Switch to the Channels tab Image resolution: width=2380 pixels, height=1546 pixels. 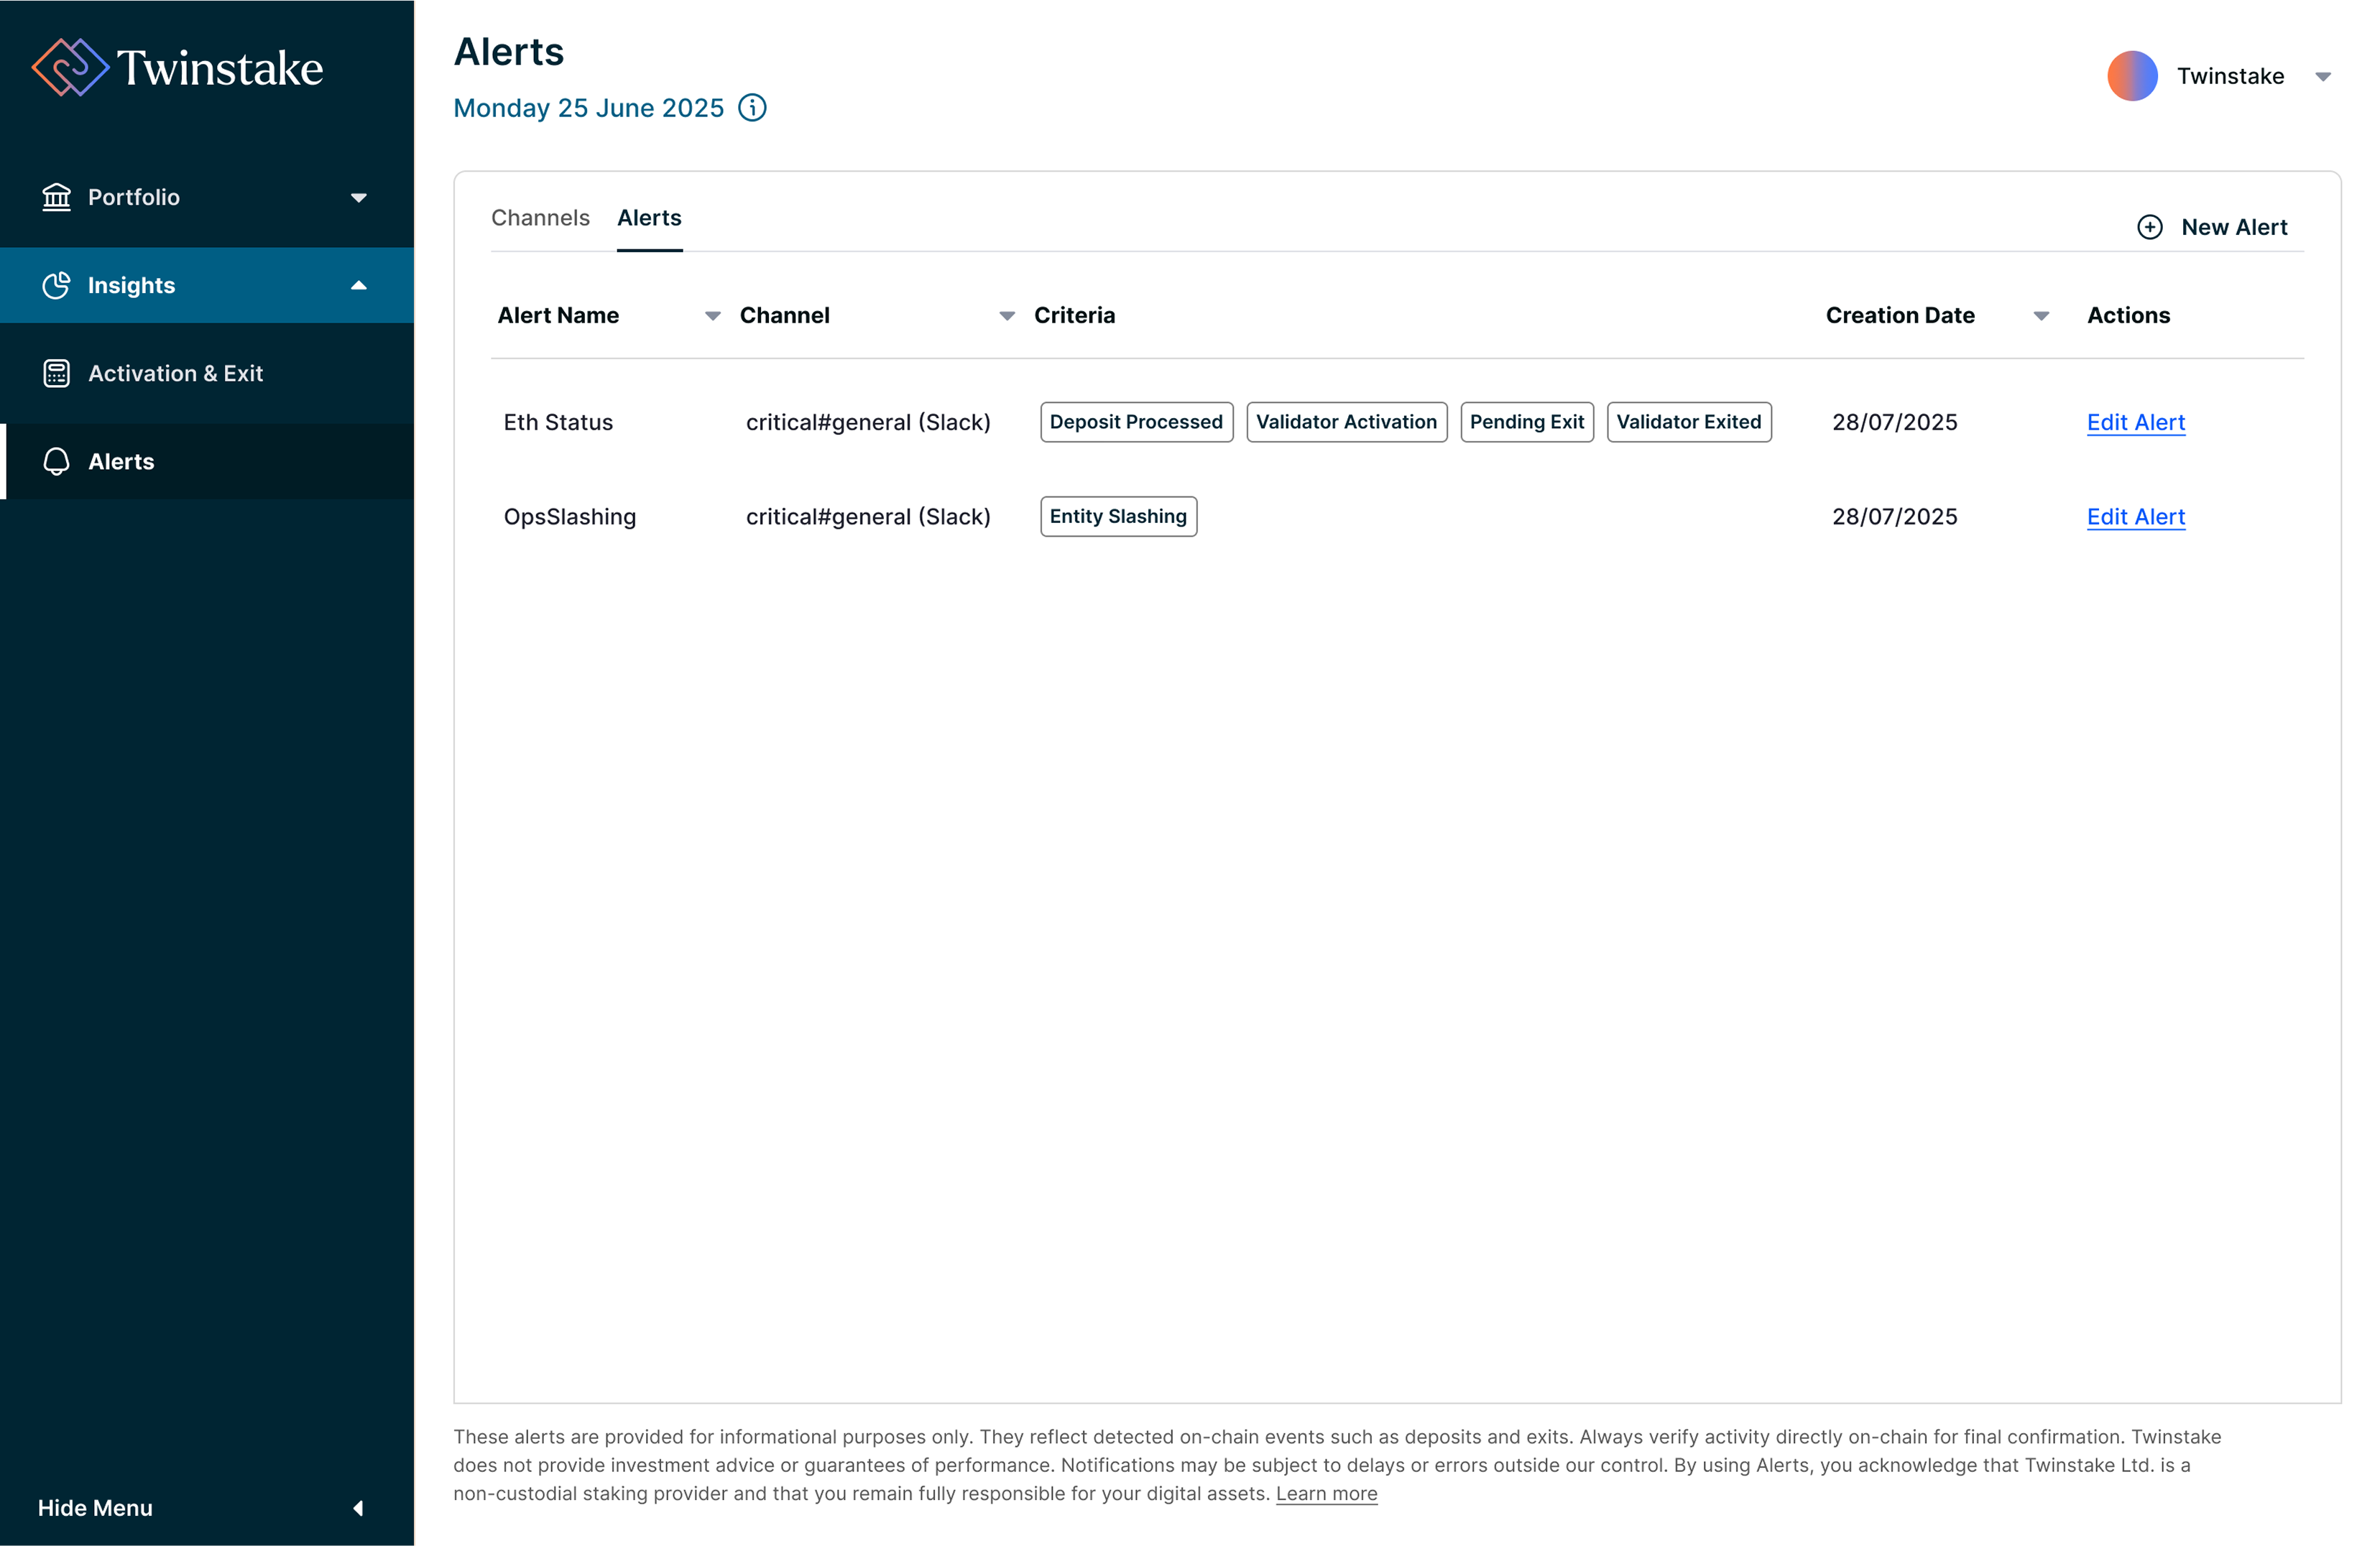(x=540, y=218)
